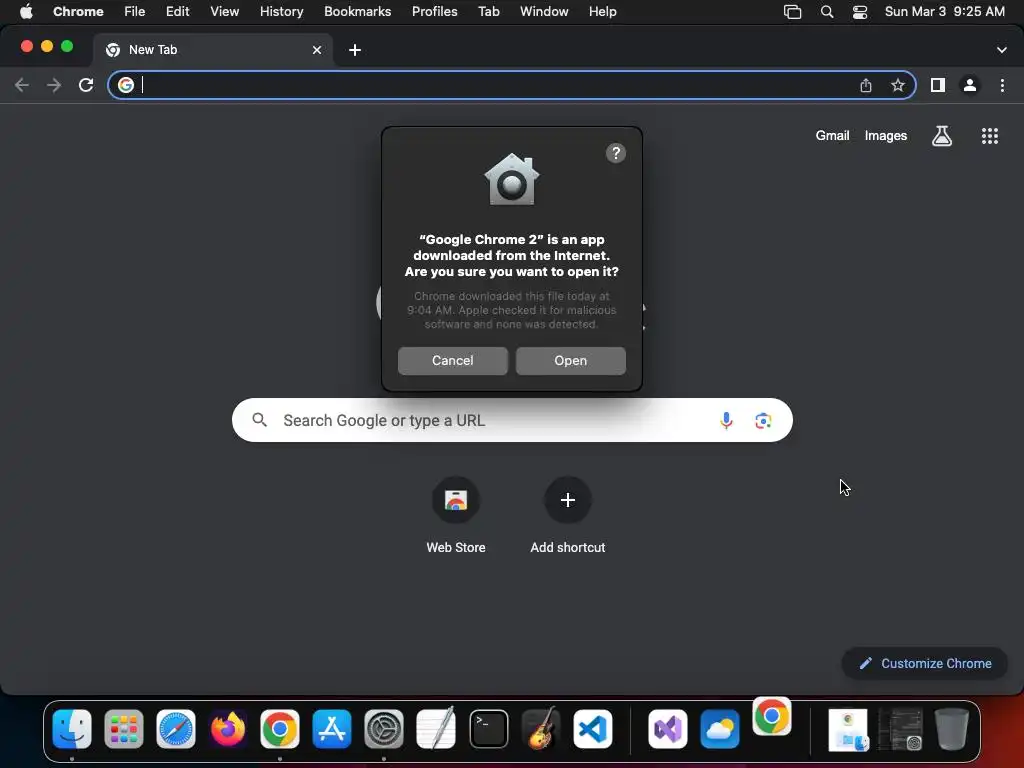The image size is (1024, 768).
Task: Click the date and time clock
Action: [x=944, y=12]
